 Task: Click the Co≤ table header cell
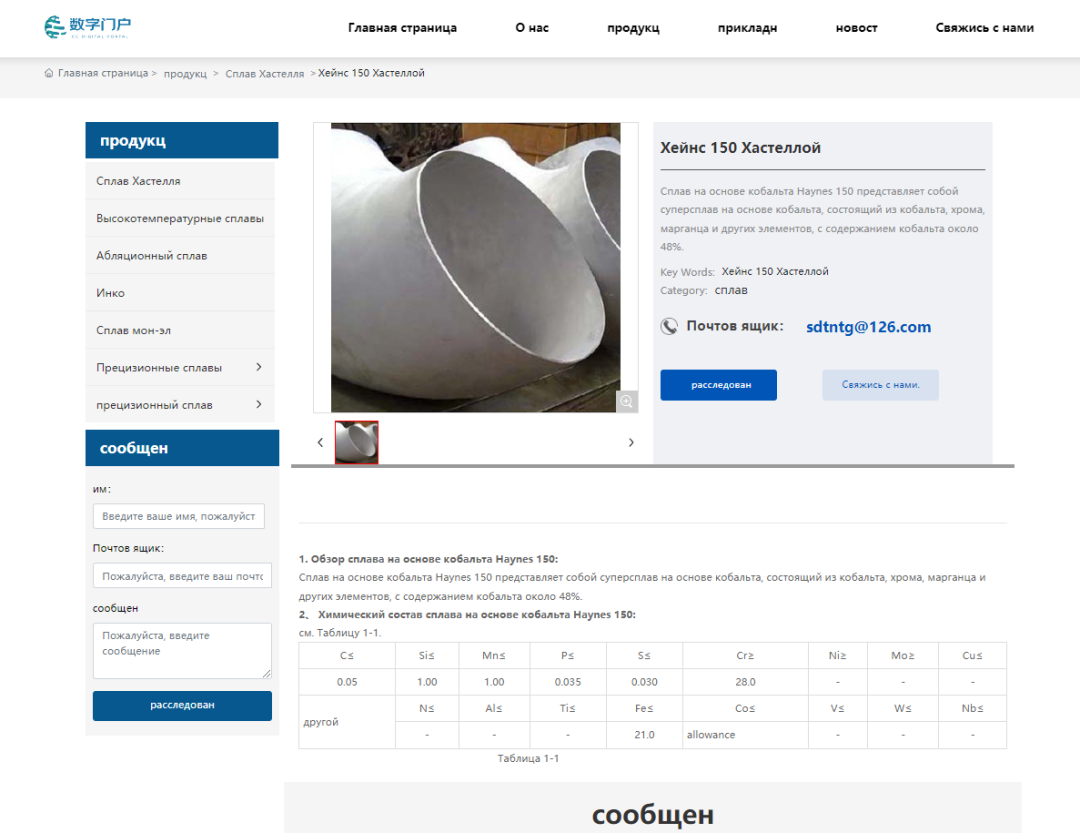pos(745,708)
